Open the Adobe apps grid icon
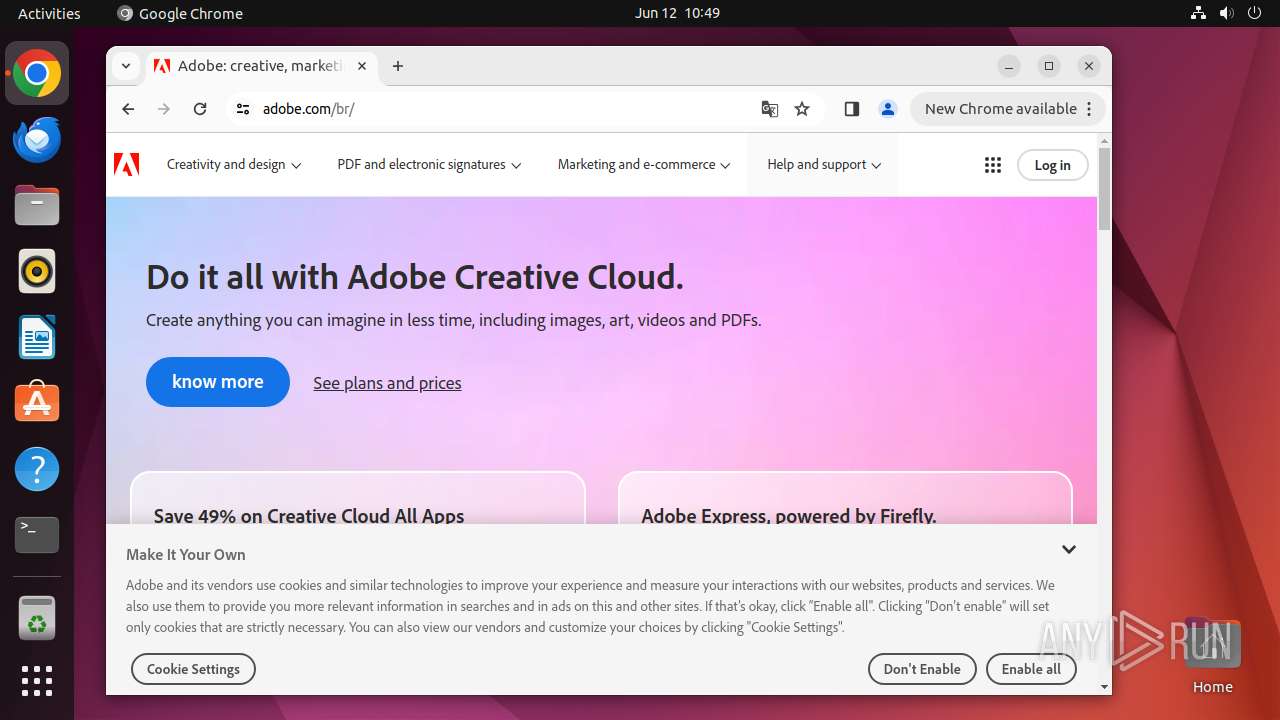Image resolution: width=1280 pixels, height=720 pixels. point(993,165)
